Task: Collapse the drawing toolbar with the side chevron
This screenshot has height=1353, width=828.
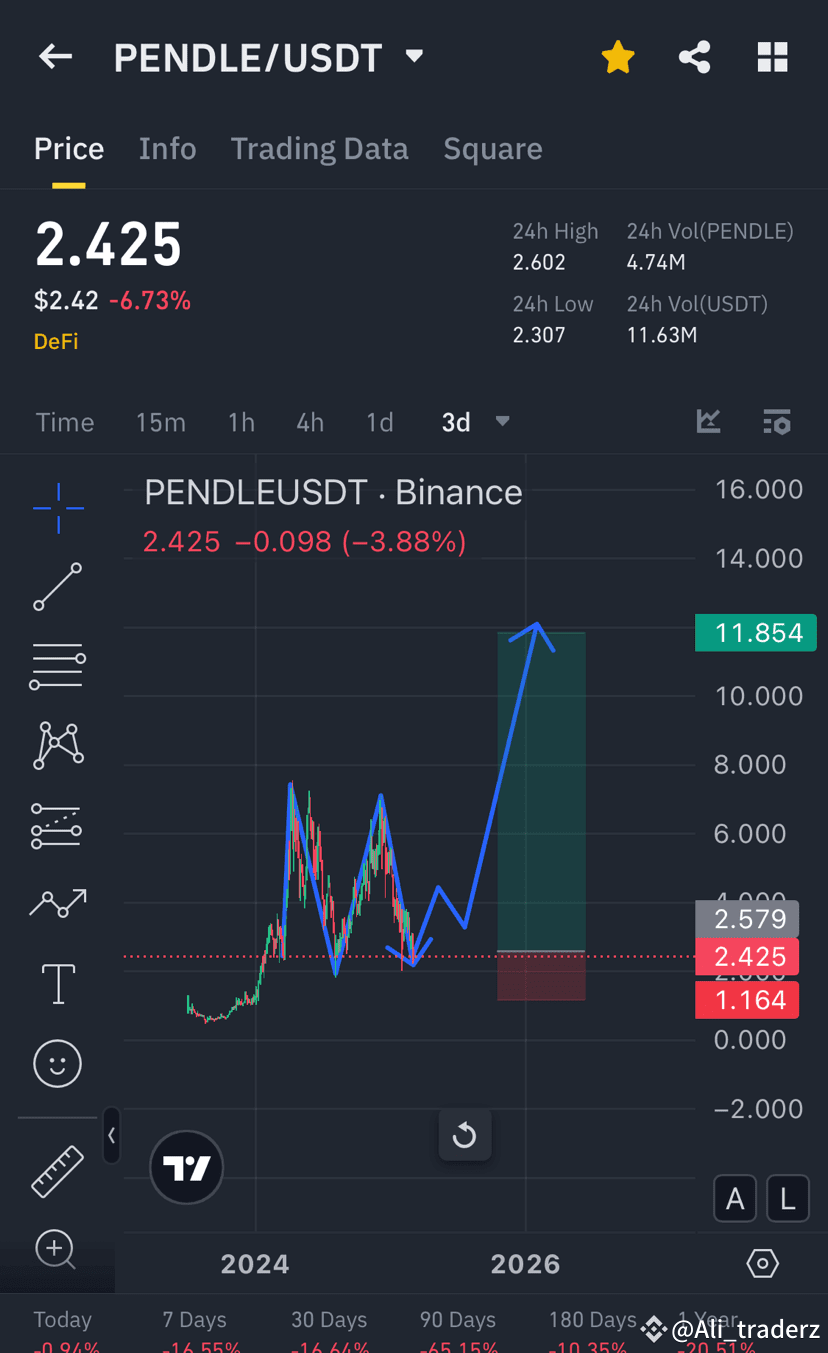Action: coord(111,1135)
